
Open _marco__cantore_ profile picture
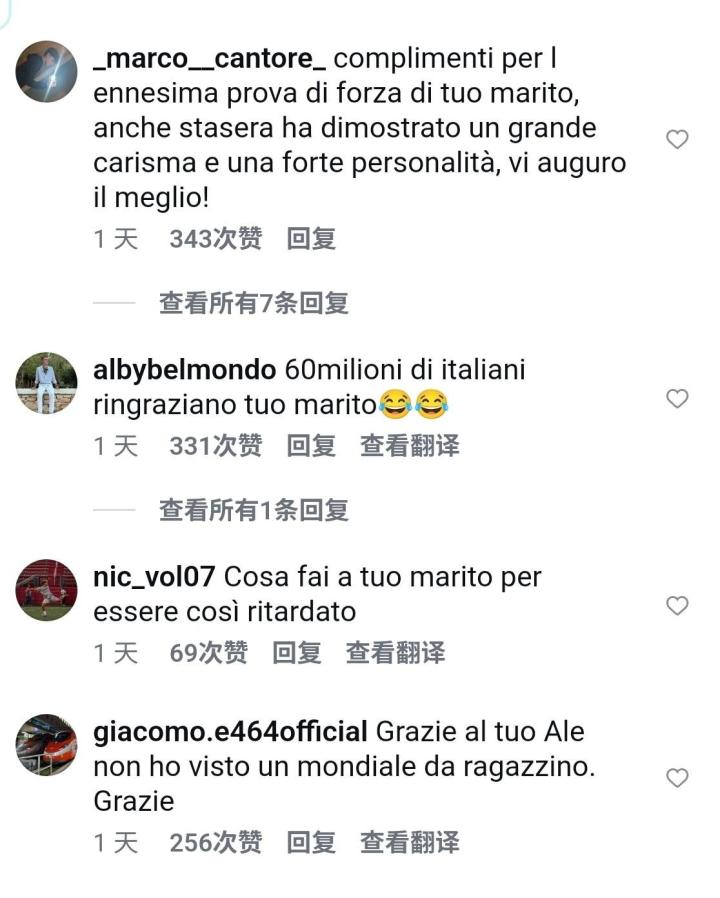click(x=46, y=72)
